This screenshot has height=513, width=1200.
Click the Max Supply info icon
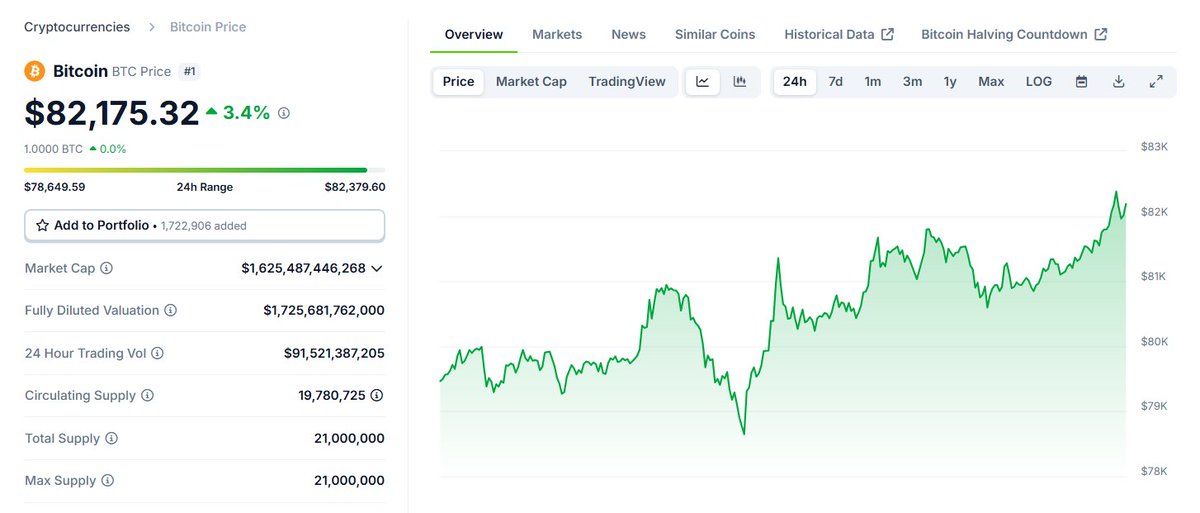pyautogui.click(x=107, y=481)
